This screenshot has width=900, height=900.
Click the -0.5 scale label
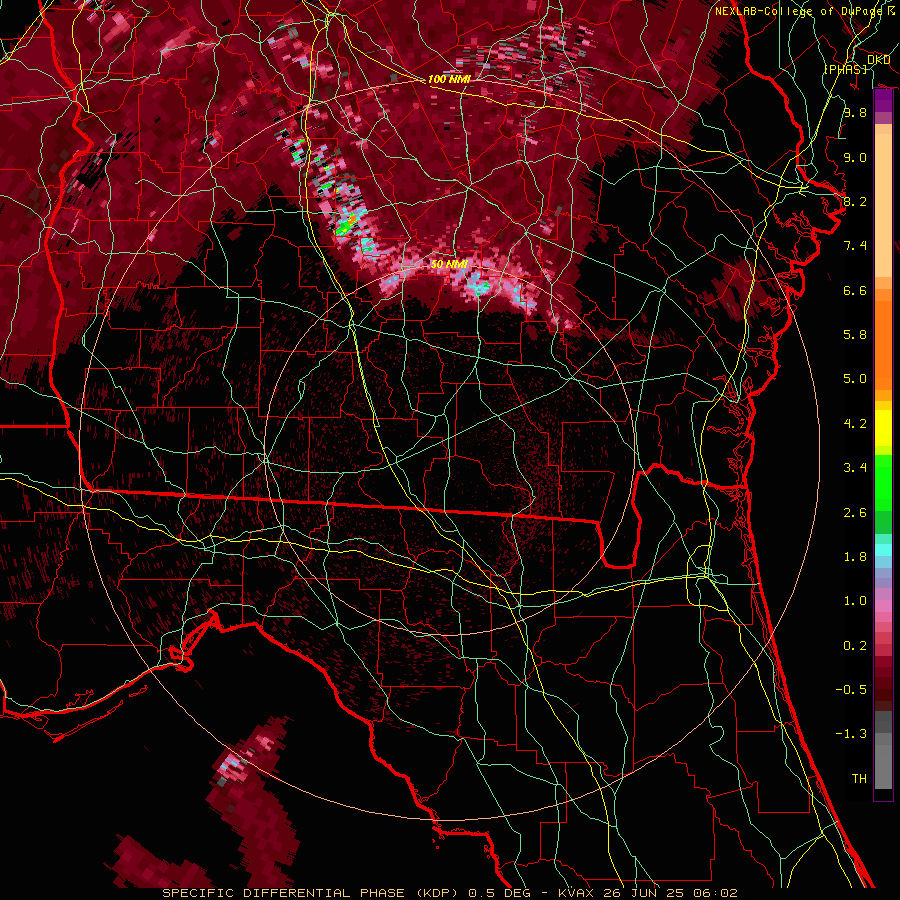(x=851, y=690)
